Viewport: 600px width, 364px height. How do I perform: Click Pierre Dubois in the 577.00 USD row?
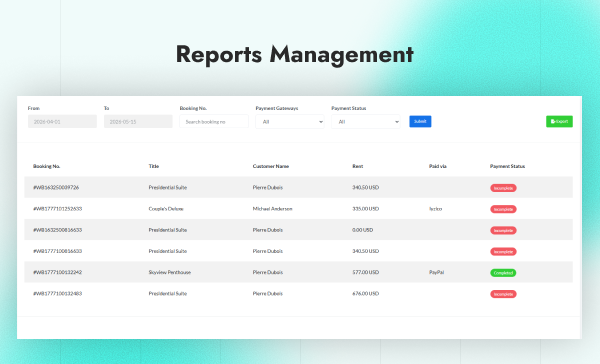(267, 272)
